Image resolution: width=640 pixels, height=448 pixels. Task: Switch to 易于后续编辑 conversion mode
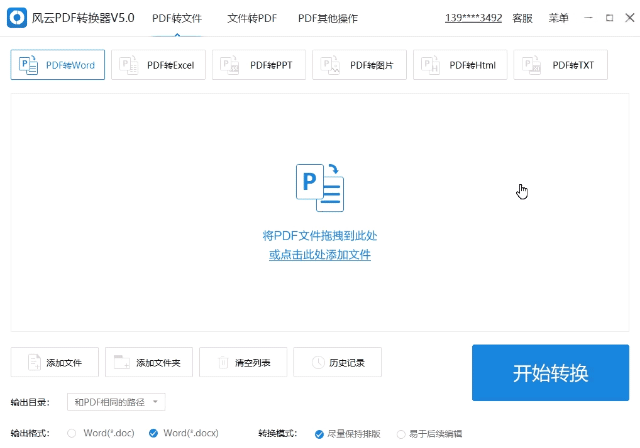pos(402,434)
